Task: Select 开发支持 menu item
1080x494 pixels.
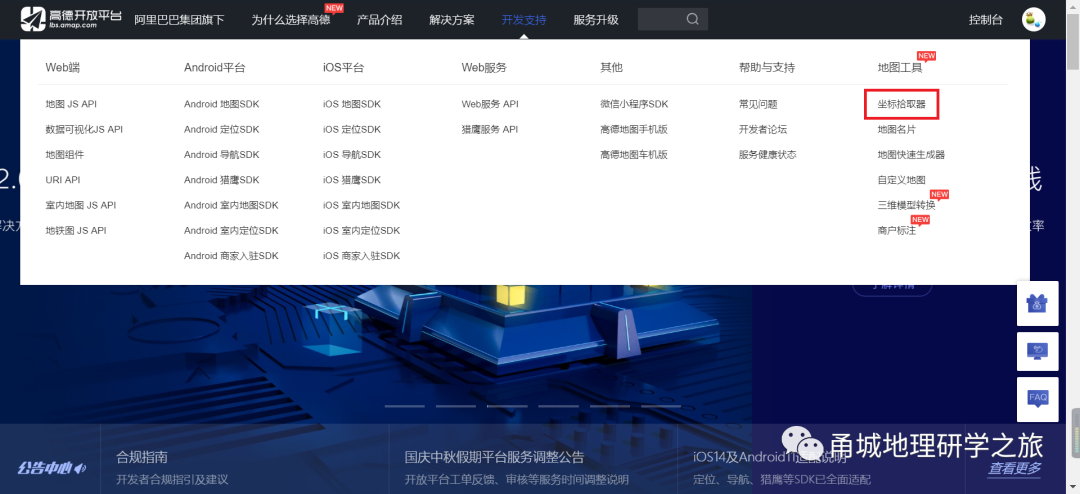Action: click(x=524, y=20)
